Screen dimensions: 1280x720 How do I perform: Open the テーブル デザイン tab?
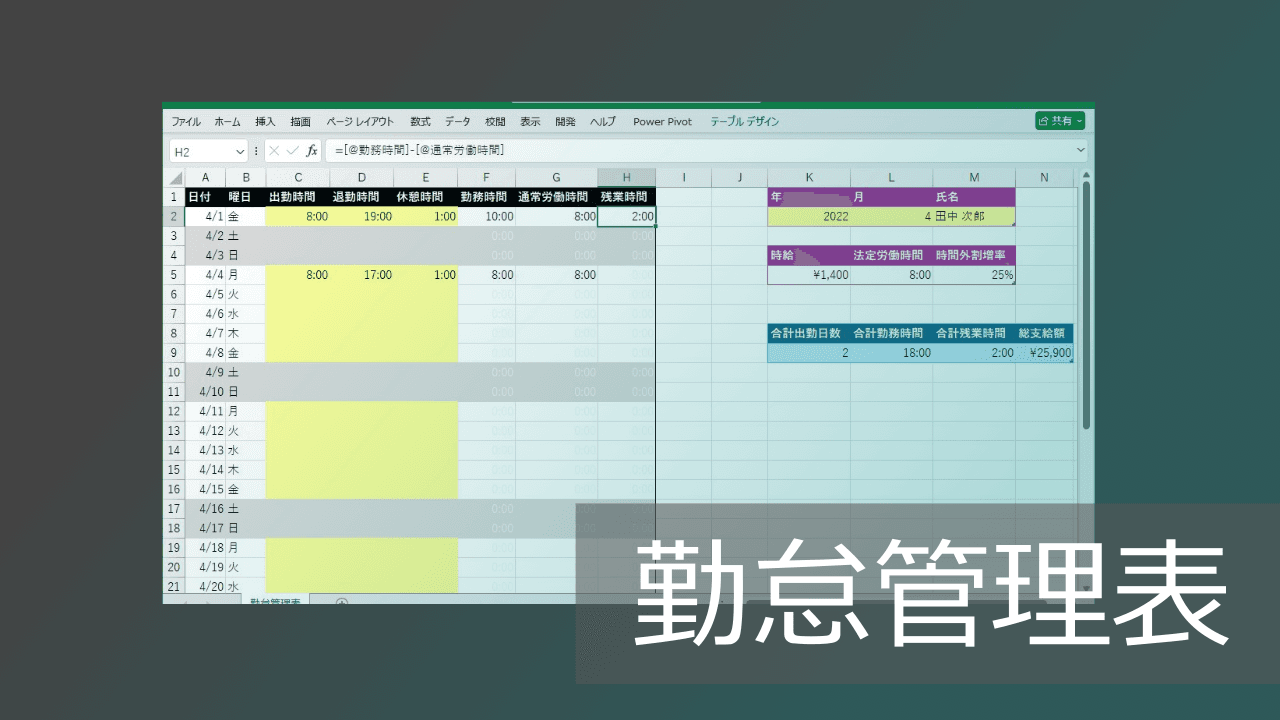[744, 122]
